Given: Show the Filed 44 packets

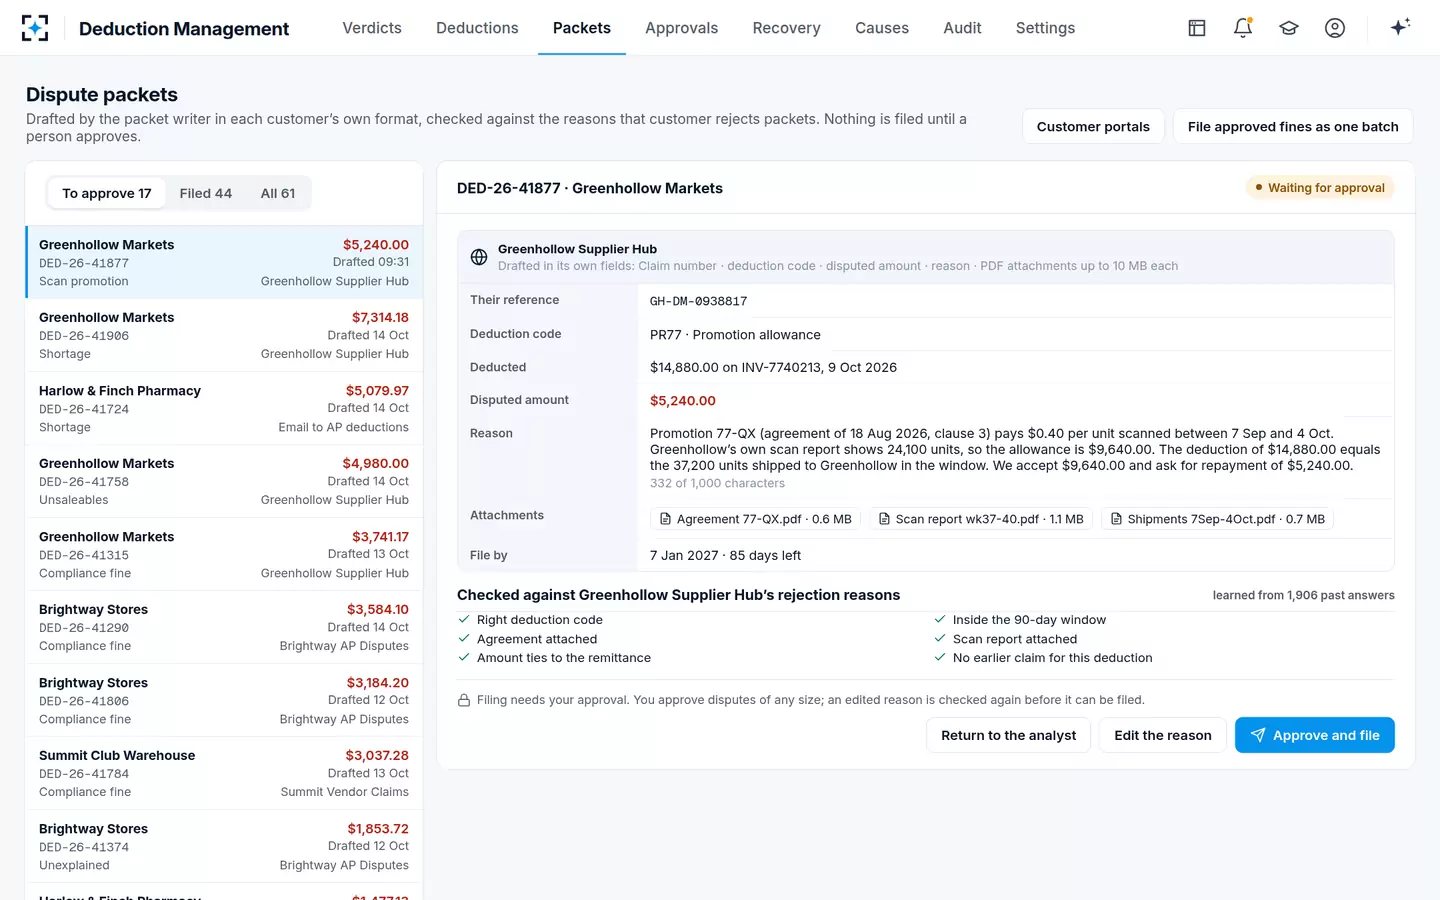Looking at the screenshot, I should point(206,193).
